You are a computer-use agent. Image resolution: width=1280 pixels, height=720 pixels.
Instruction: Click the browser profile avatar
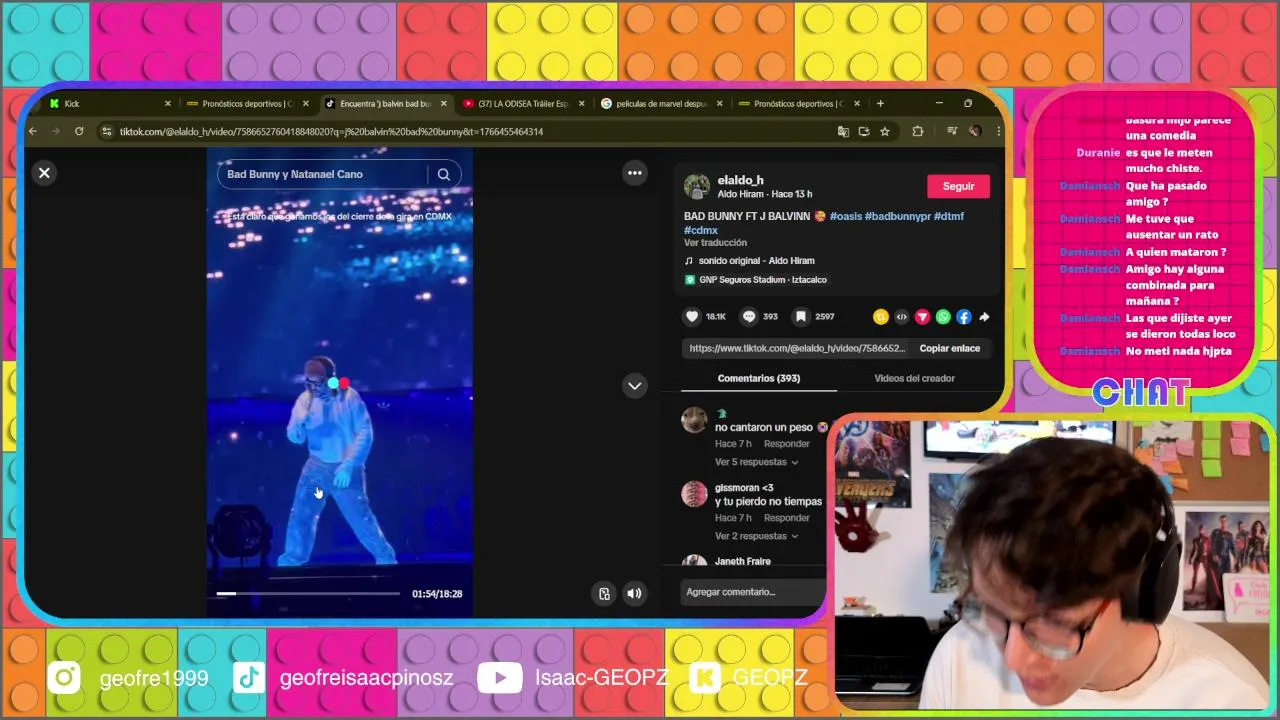[975, 131]
